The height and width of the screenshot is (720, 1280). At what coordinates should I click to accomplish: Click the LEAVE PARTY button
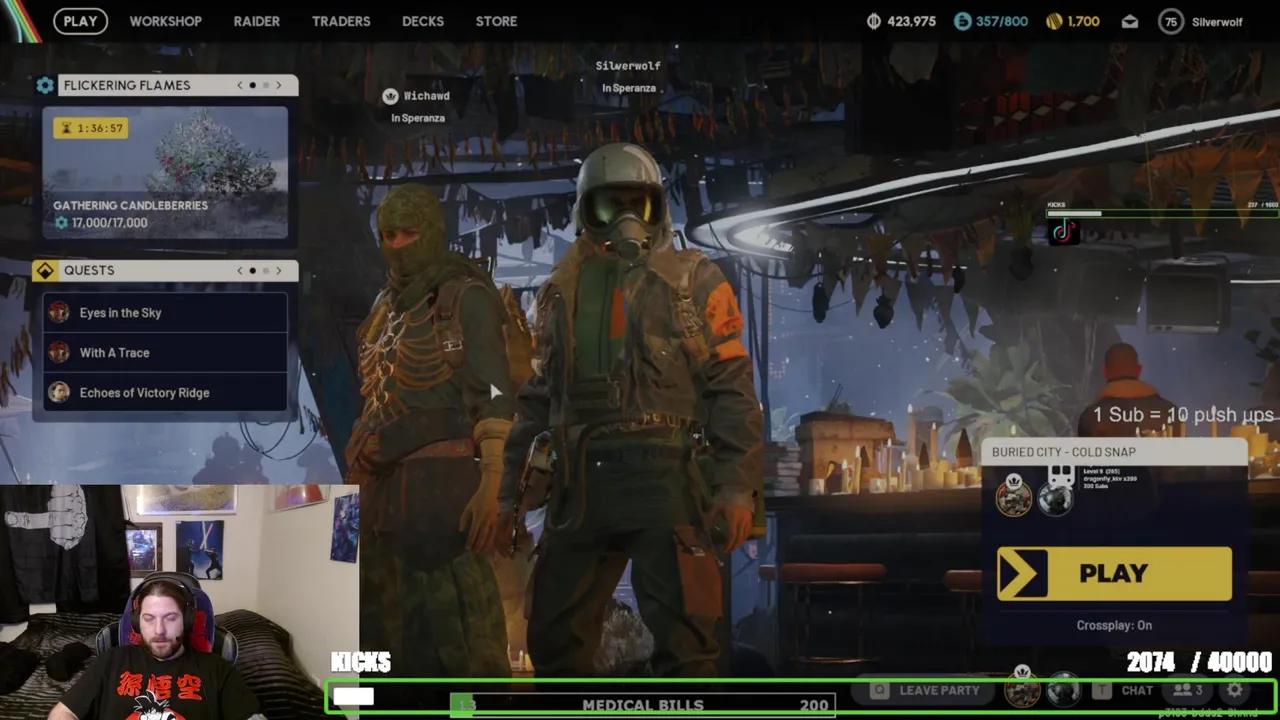[x=924, y=690]
